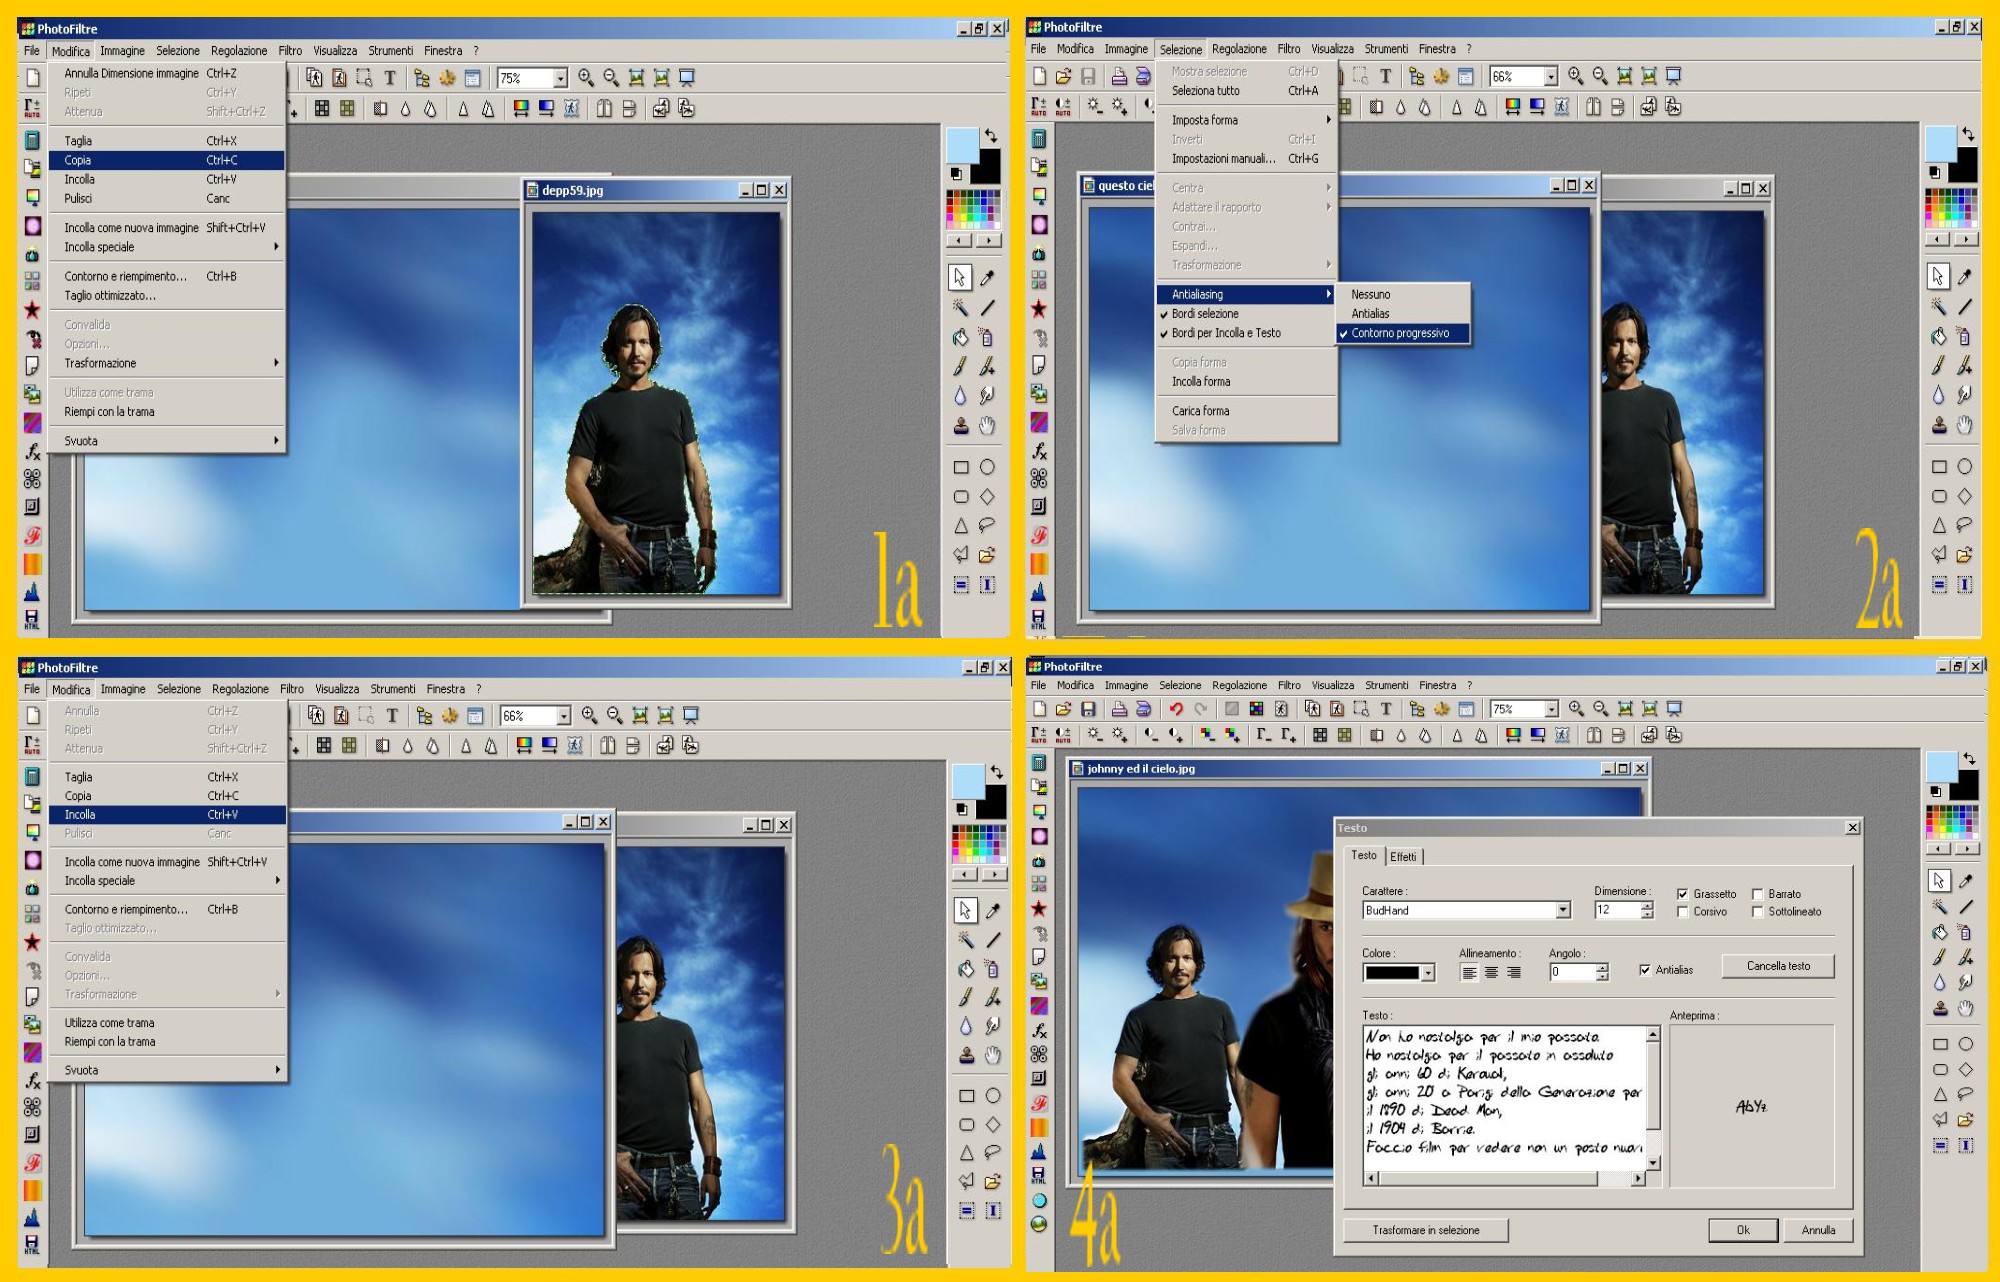Screen dimensions: 2000x1282
Task: Left-align text in the Testo dialog
Action: pyautogui.click(x=1469, y=973)
